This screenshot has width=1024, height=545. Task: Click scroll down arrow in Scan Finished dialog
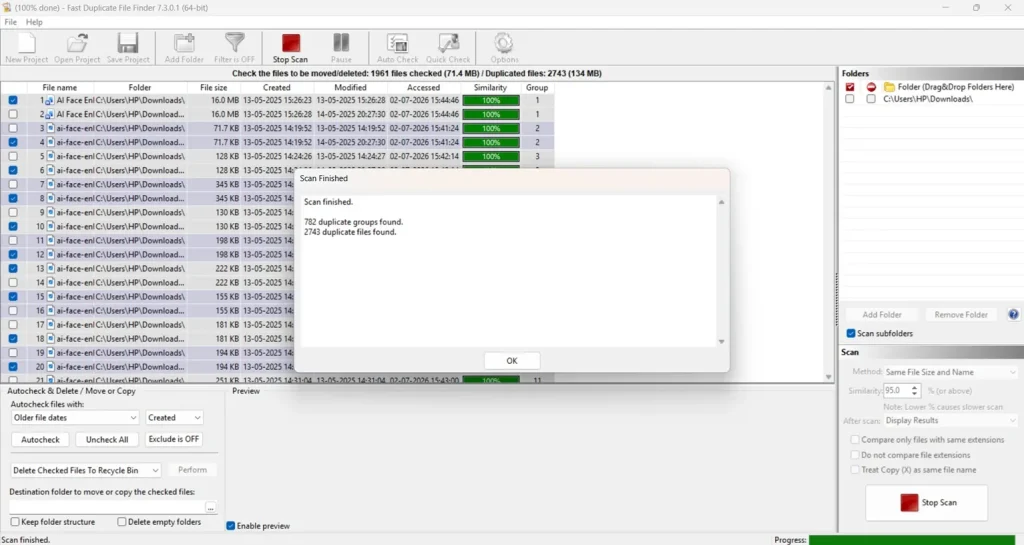[722, 341]
